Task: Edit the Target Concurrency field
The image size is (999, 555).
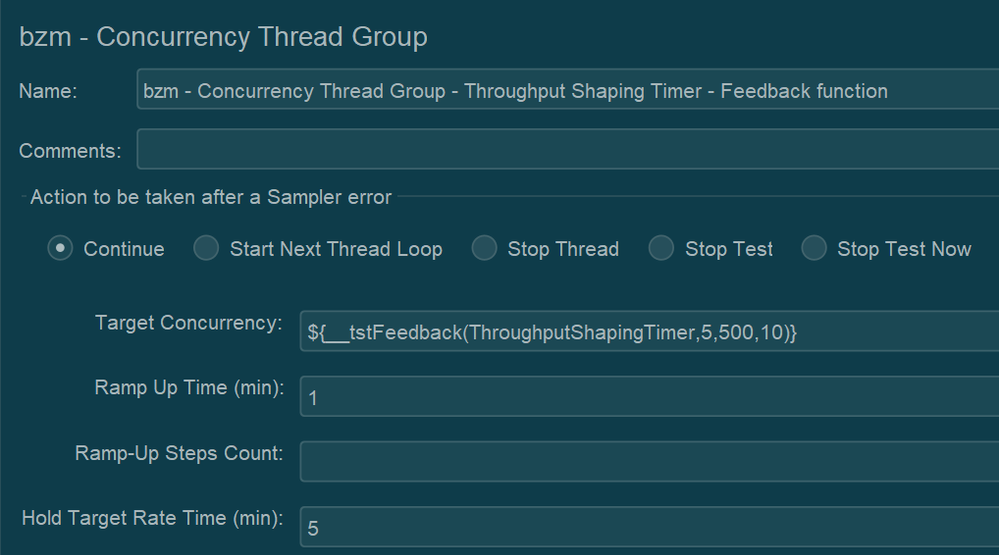Action: pos(649,331)
